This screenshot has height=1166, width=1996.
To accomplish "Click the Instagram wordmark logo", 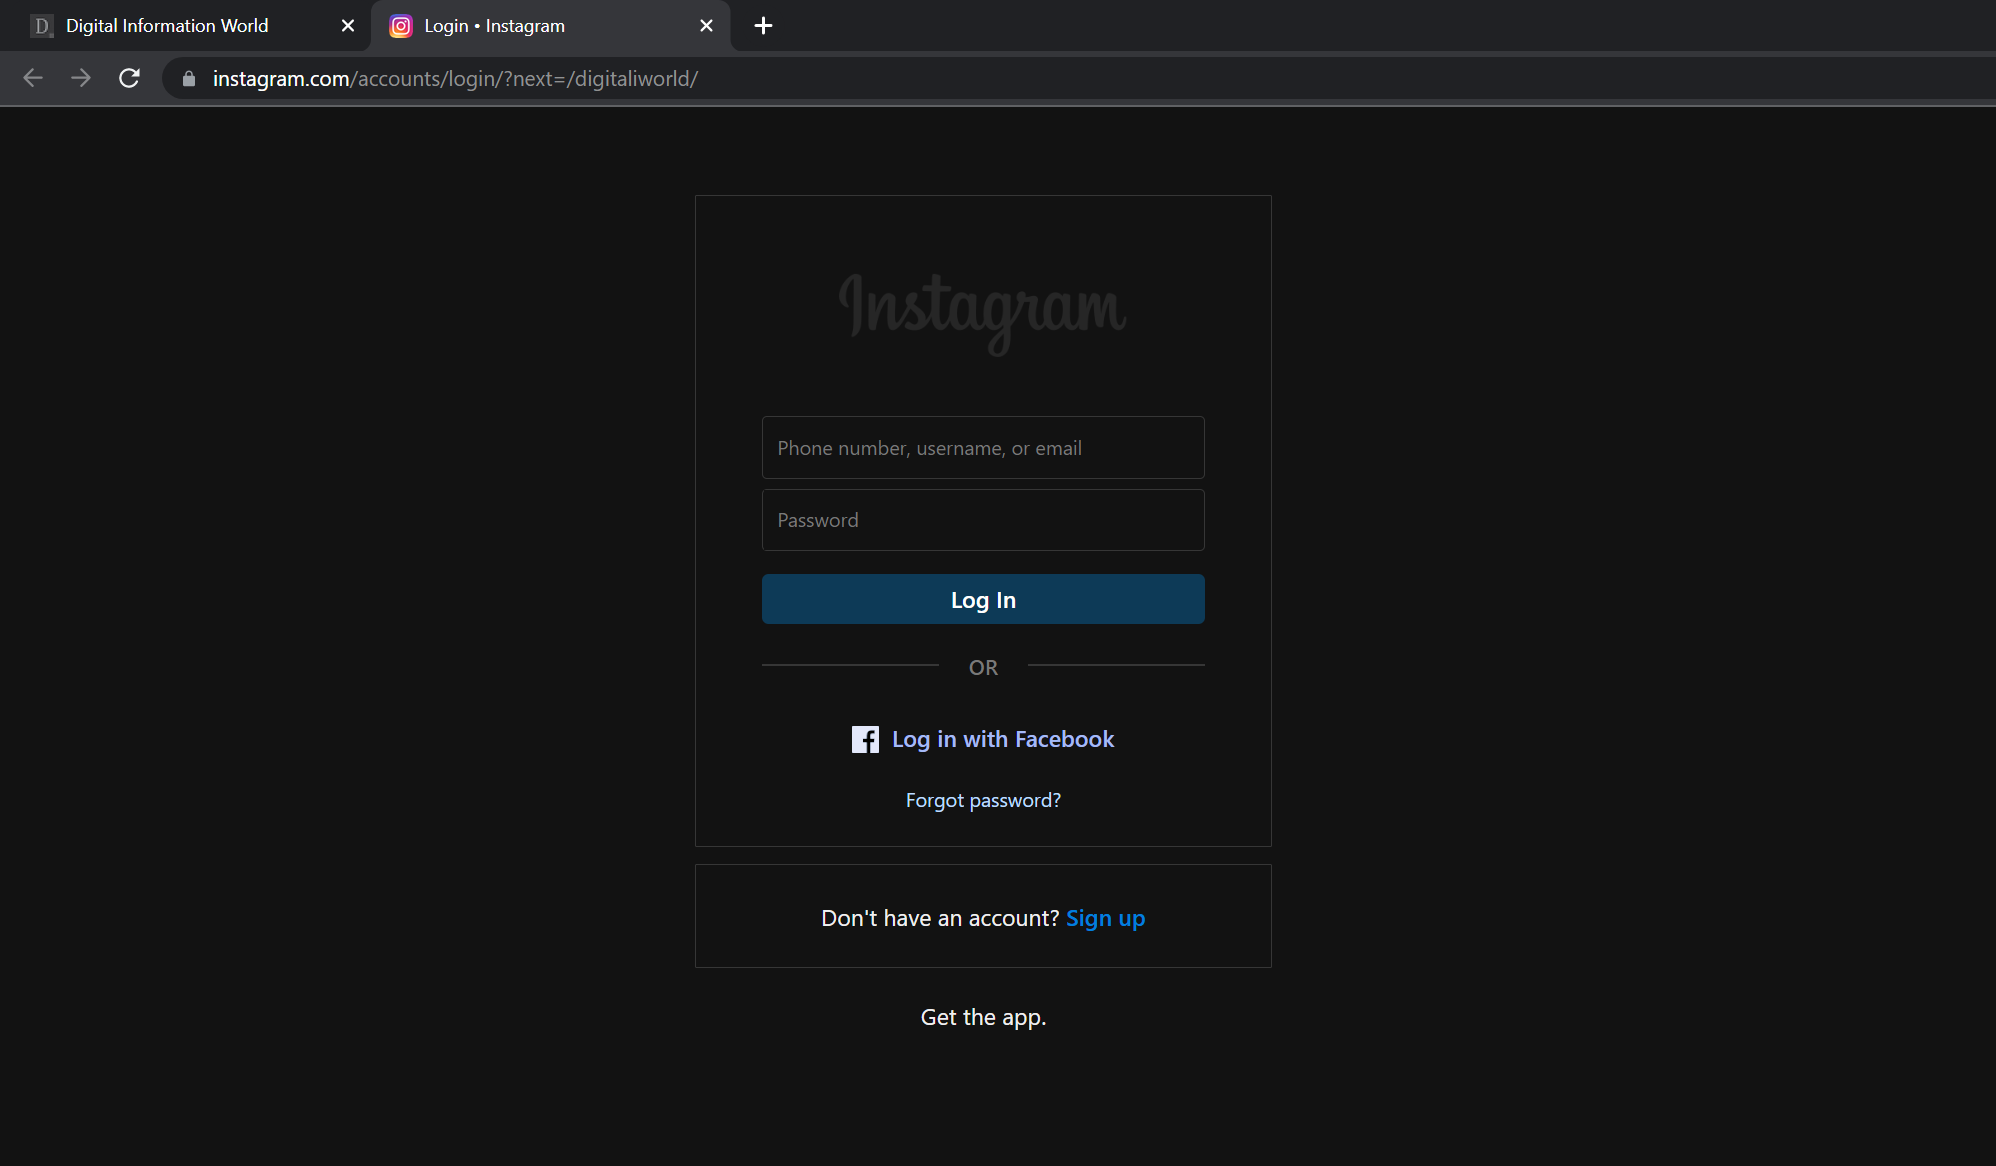I will pyautogui.click(x=983, y=309).
